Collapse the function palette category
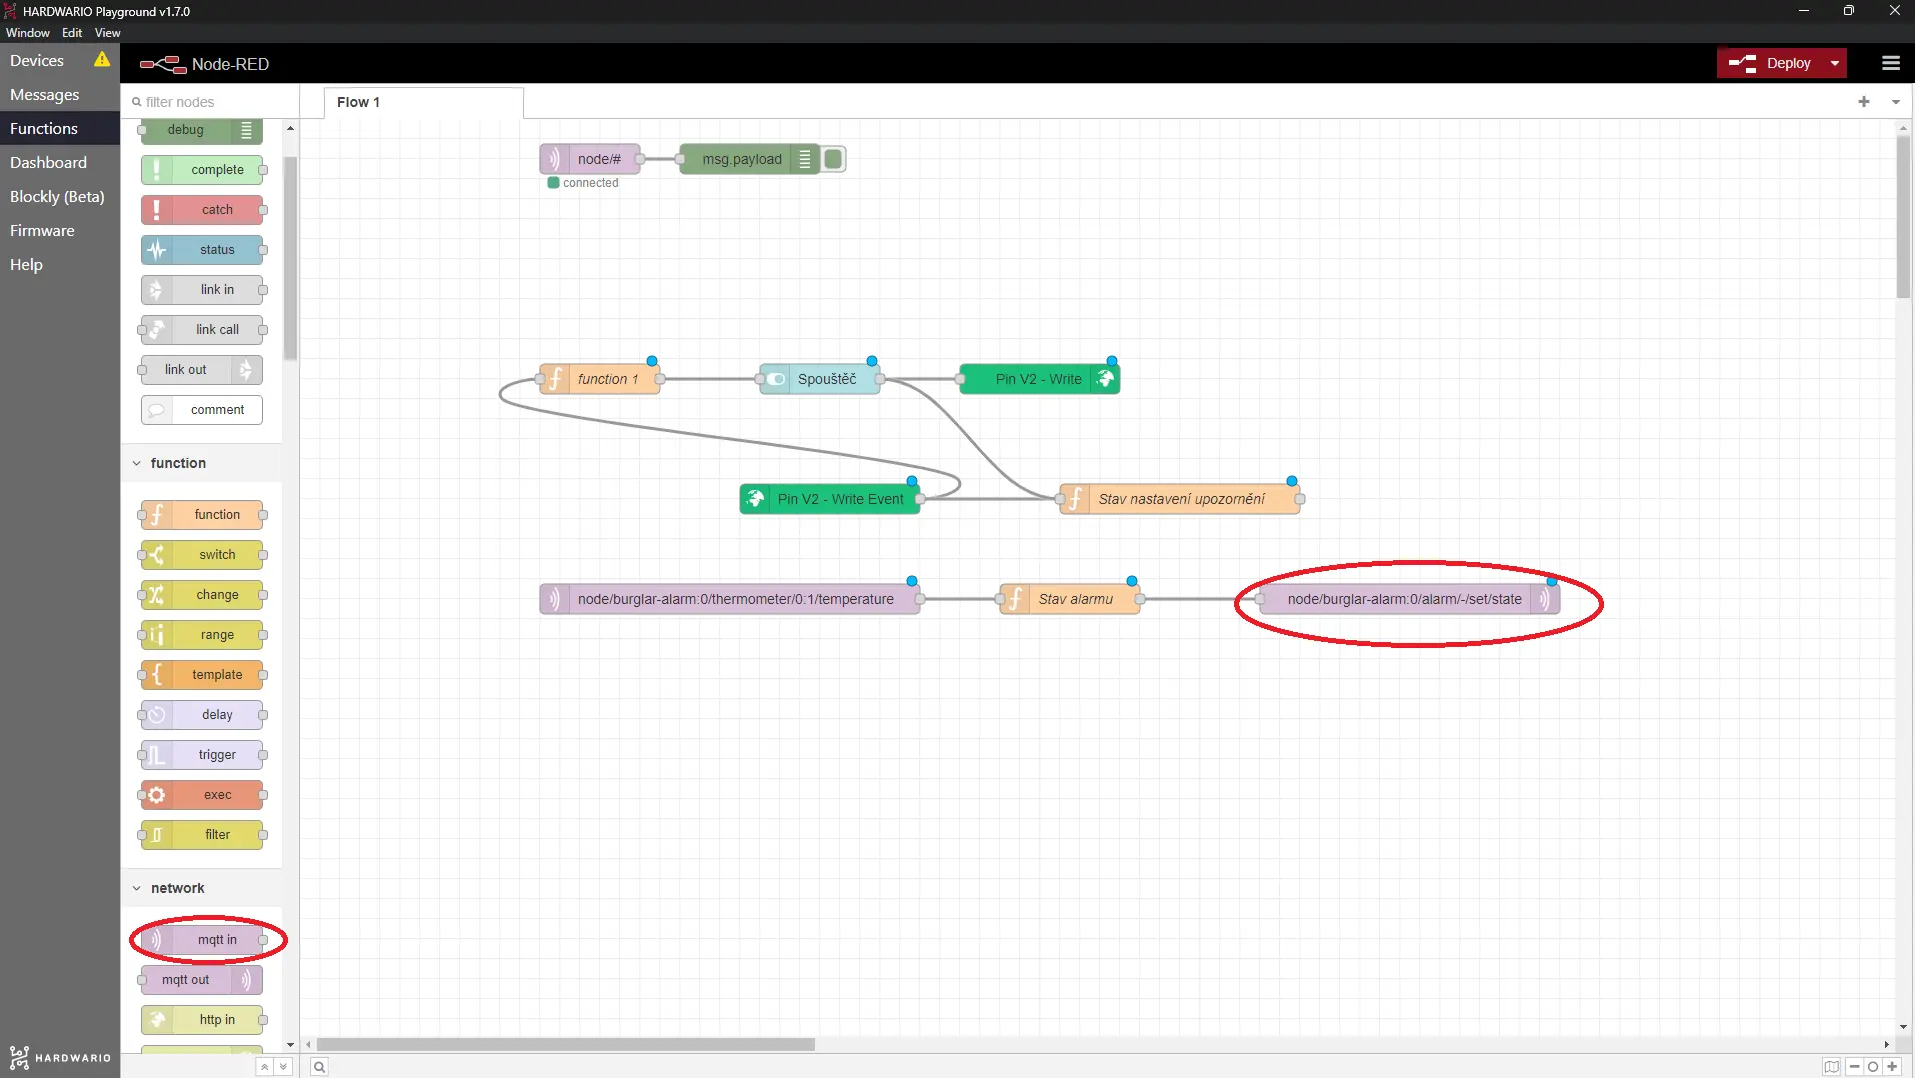 (201, 463)
